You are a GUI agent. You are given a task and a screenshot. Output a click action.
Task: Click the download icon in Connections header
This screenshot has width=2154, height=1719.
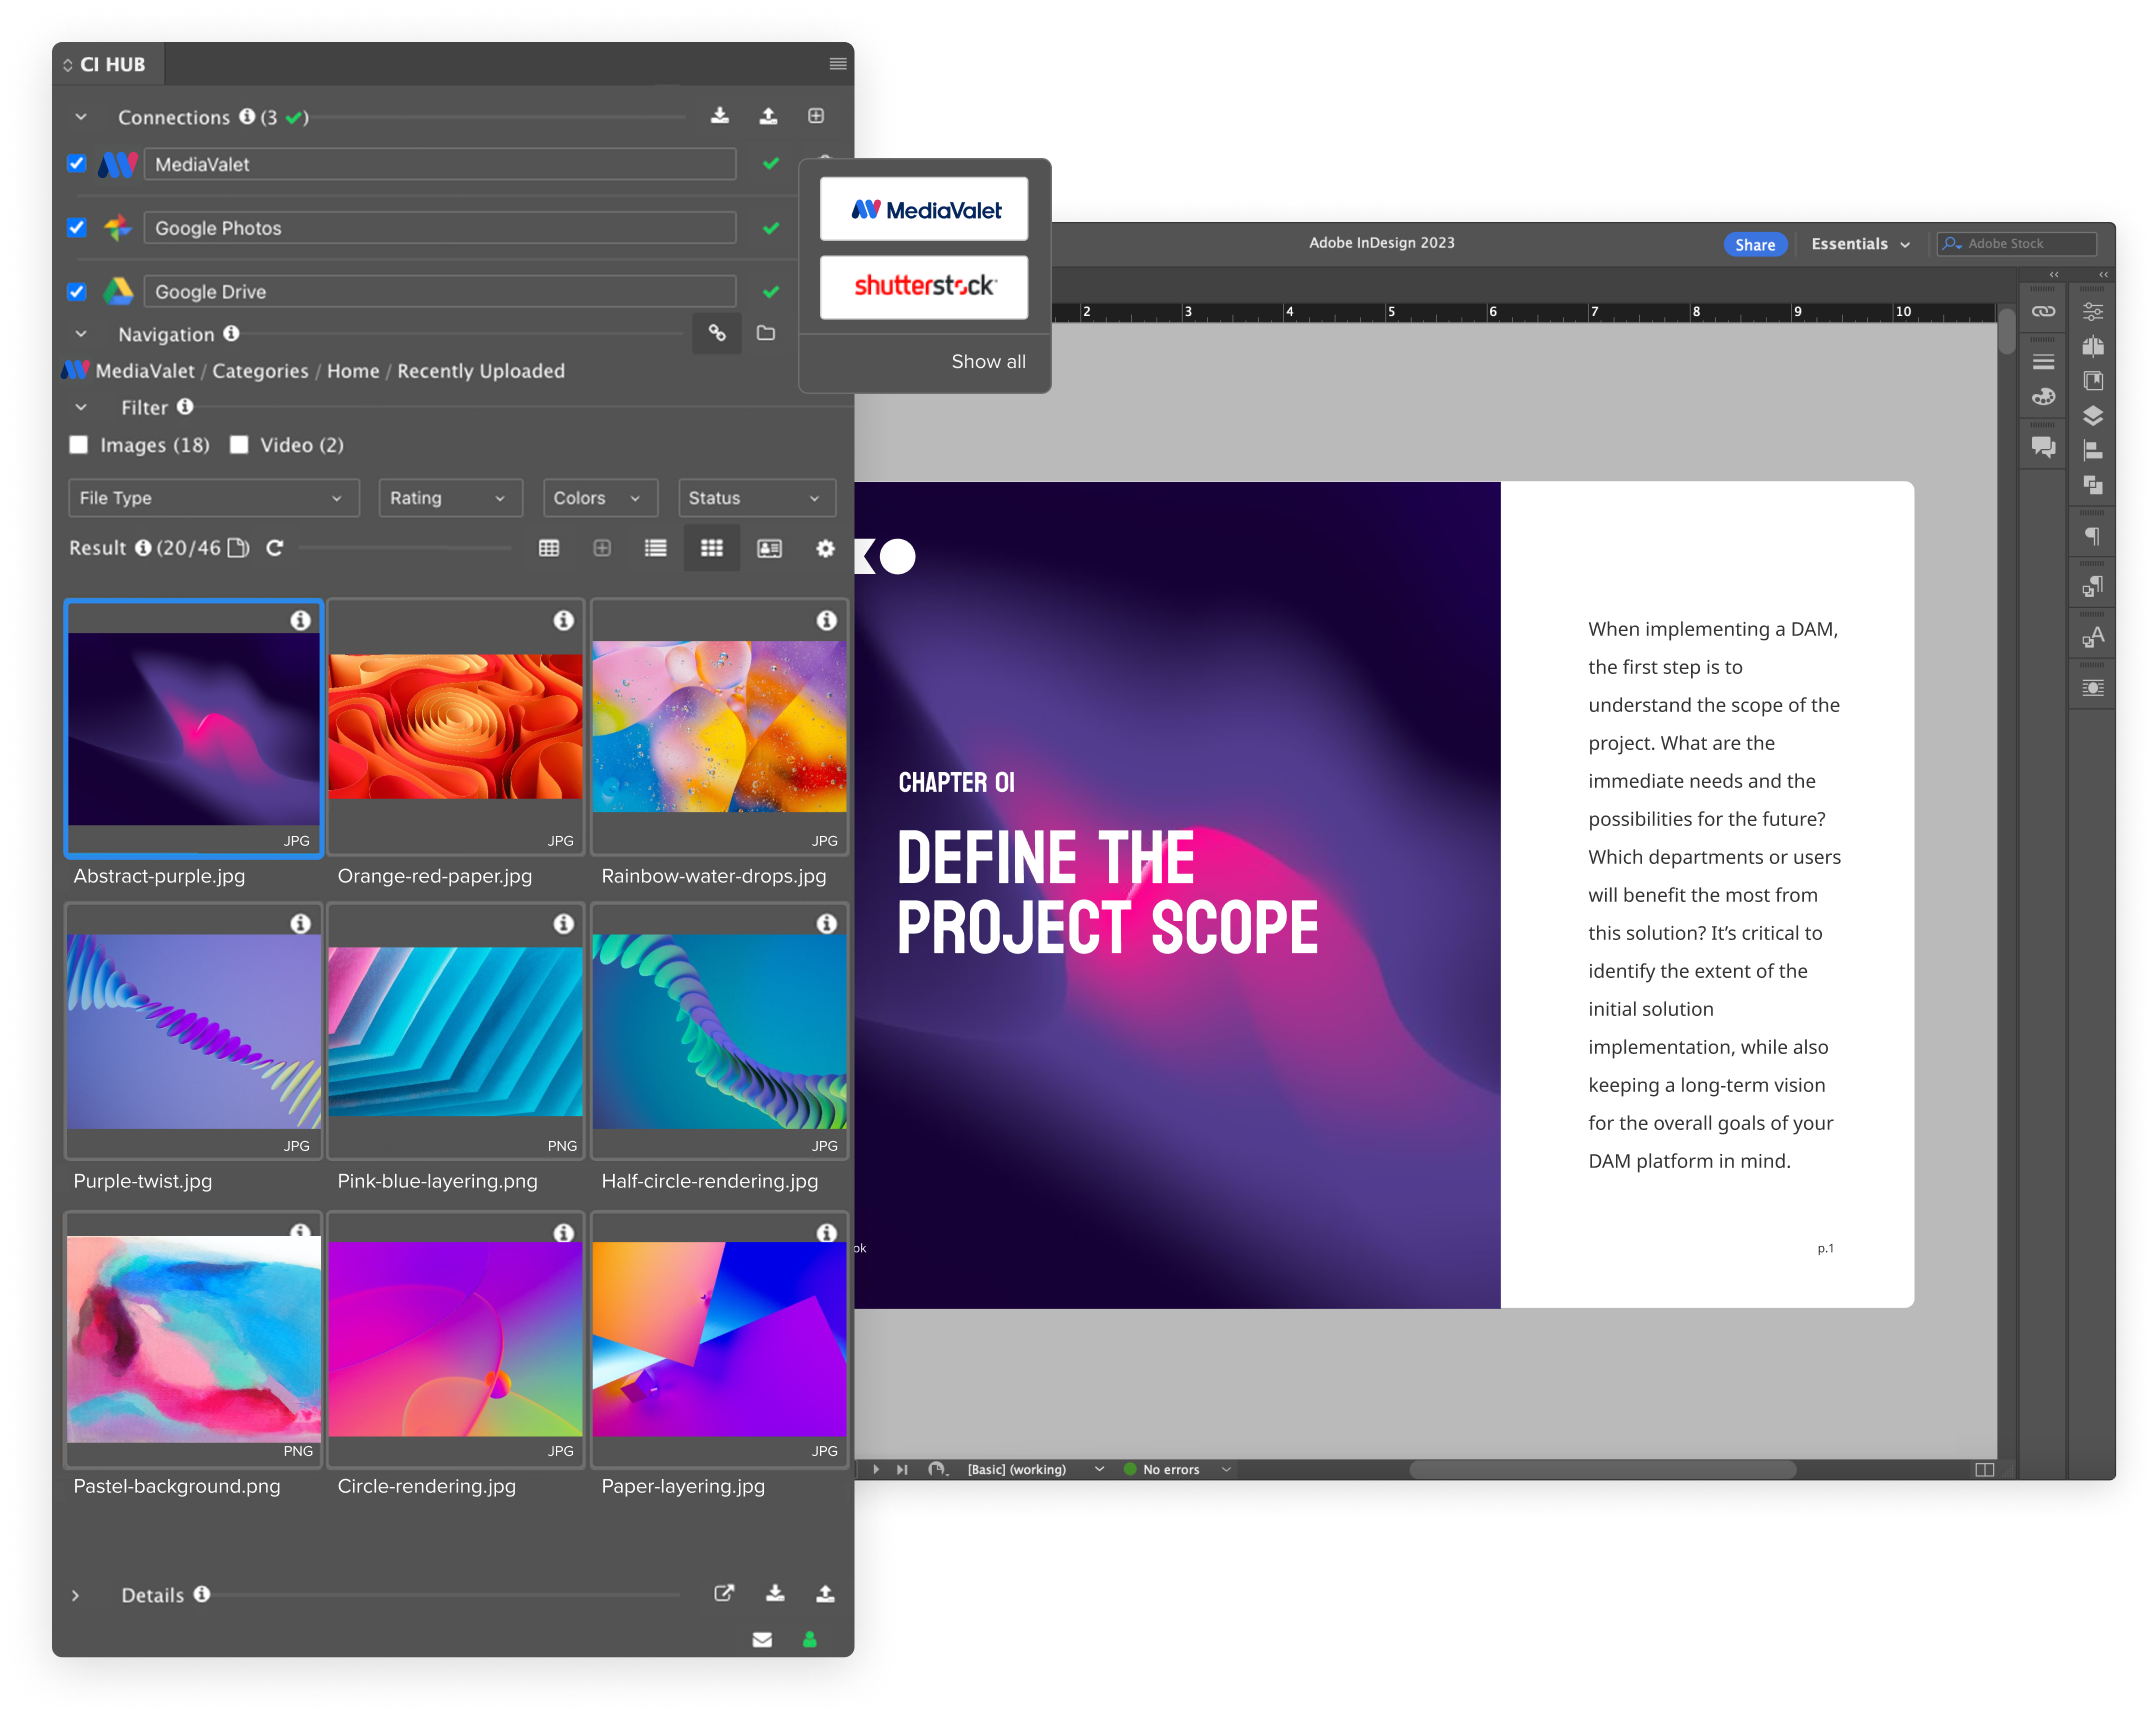pos(719,116)
